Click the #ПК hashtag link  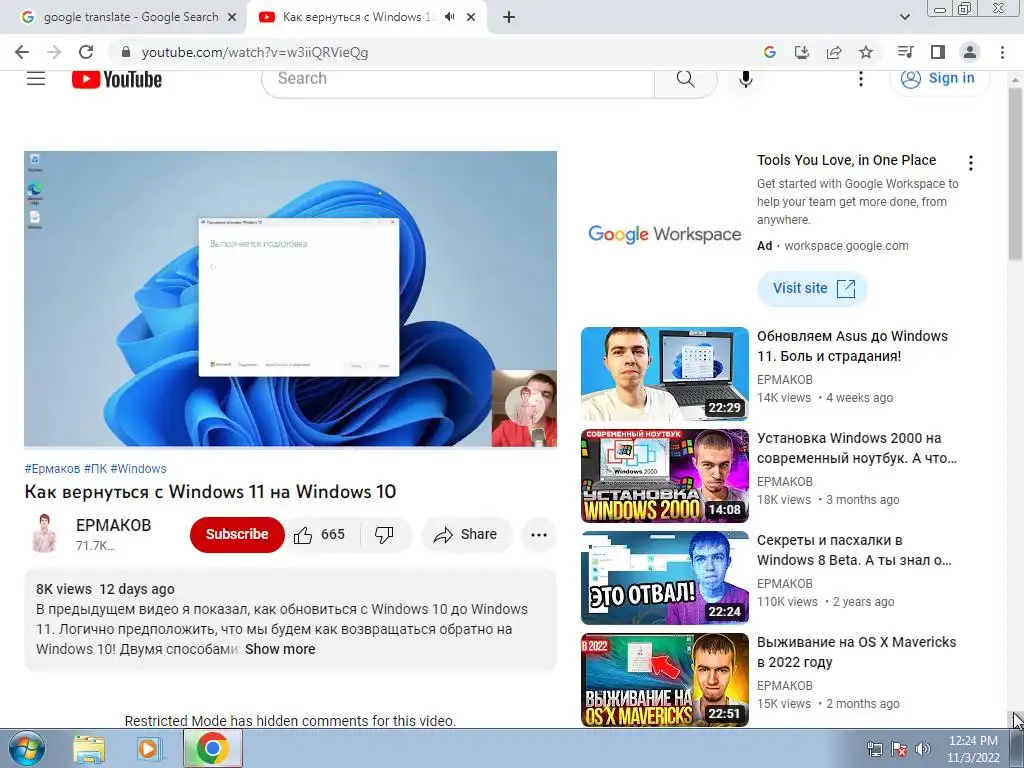point(95,469)
